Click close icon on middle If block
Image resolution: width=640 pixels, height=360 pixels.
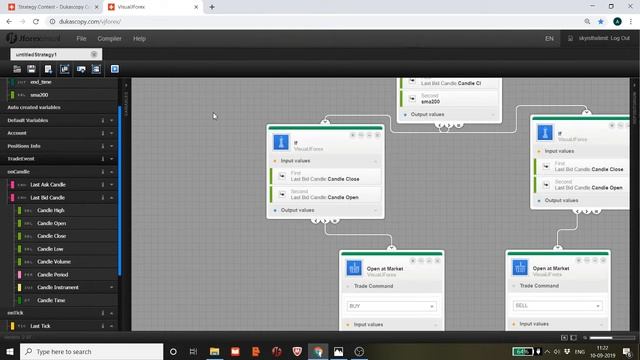pos(378,135)
